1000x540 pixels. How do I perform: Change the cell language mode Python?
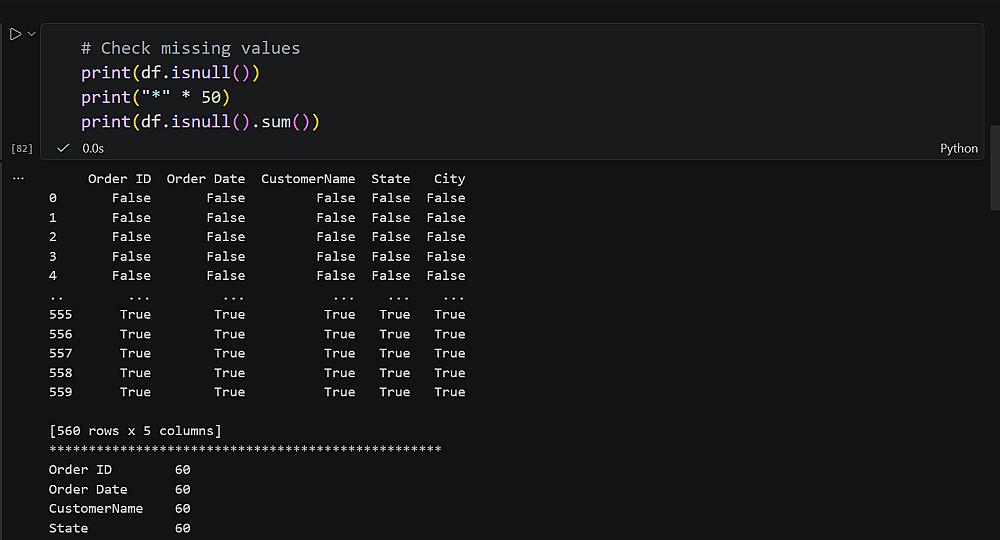click(x=958, y=148)
